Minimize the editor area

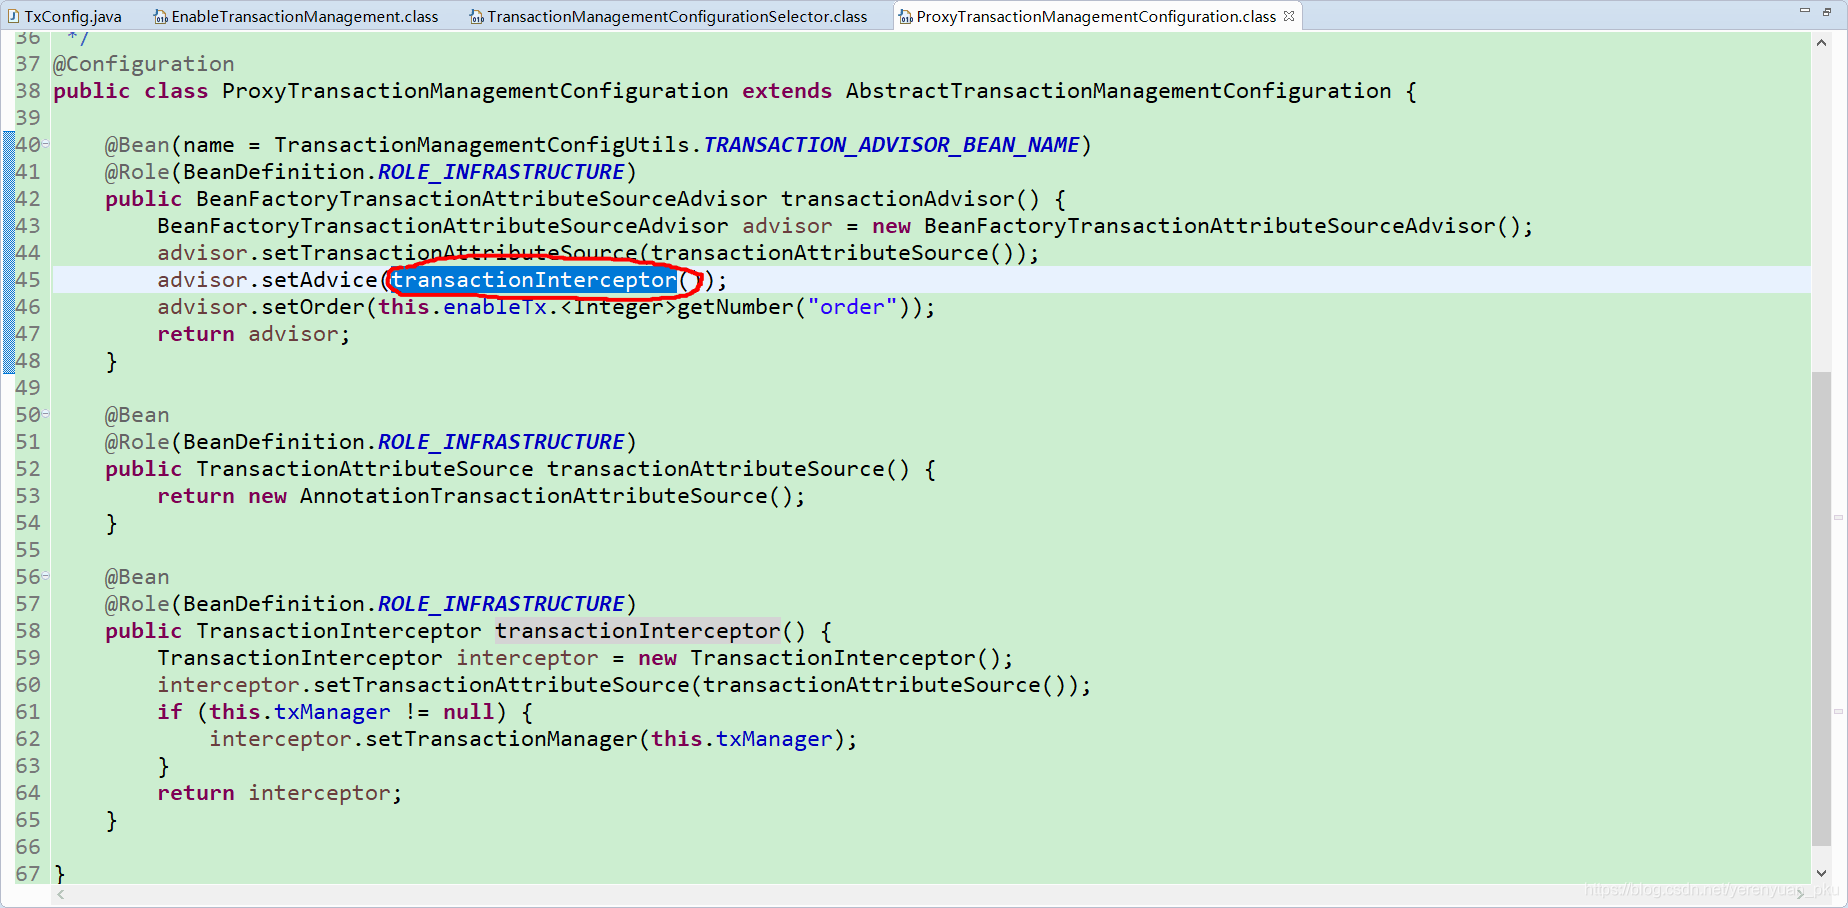click(x=1805, y=10)
